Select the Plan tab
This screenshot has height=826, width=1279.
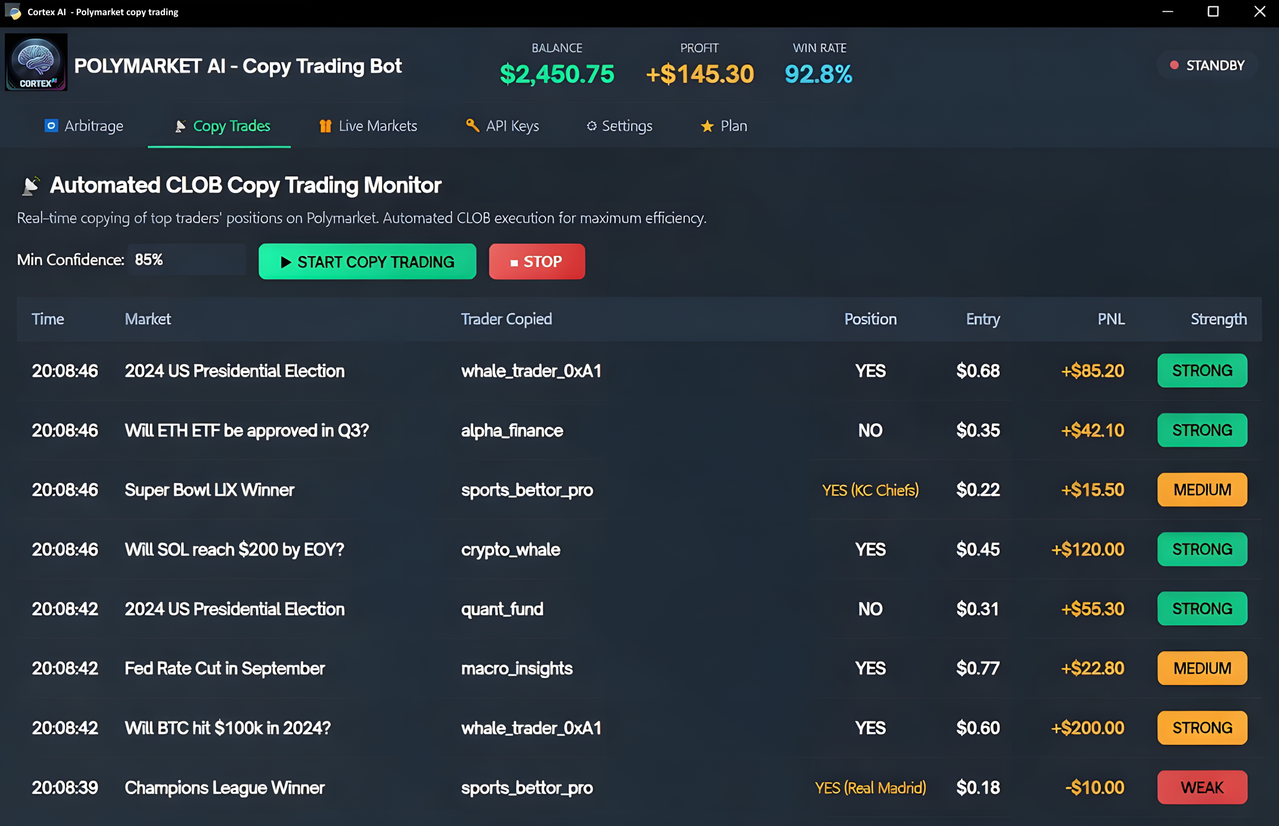click(x=724, y=126)
